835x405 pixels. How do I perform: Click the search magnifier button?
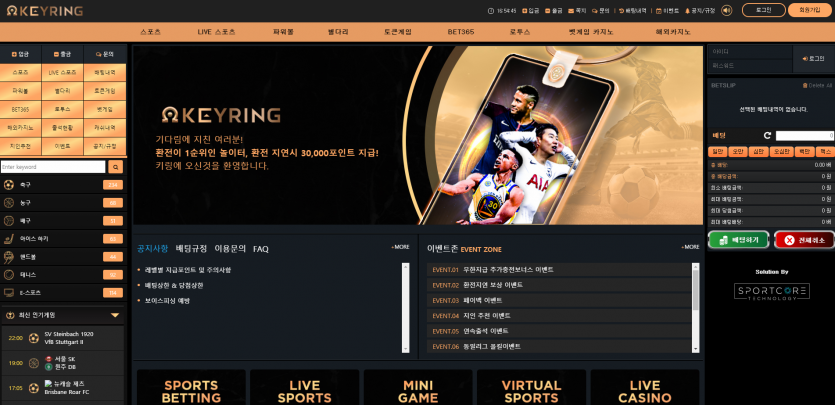coord(116,167)
